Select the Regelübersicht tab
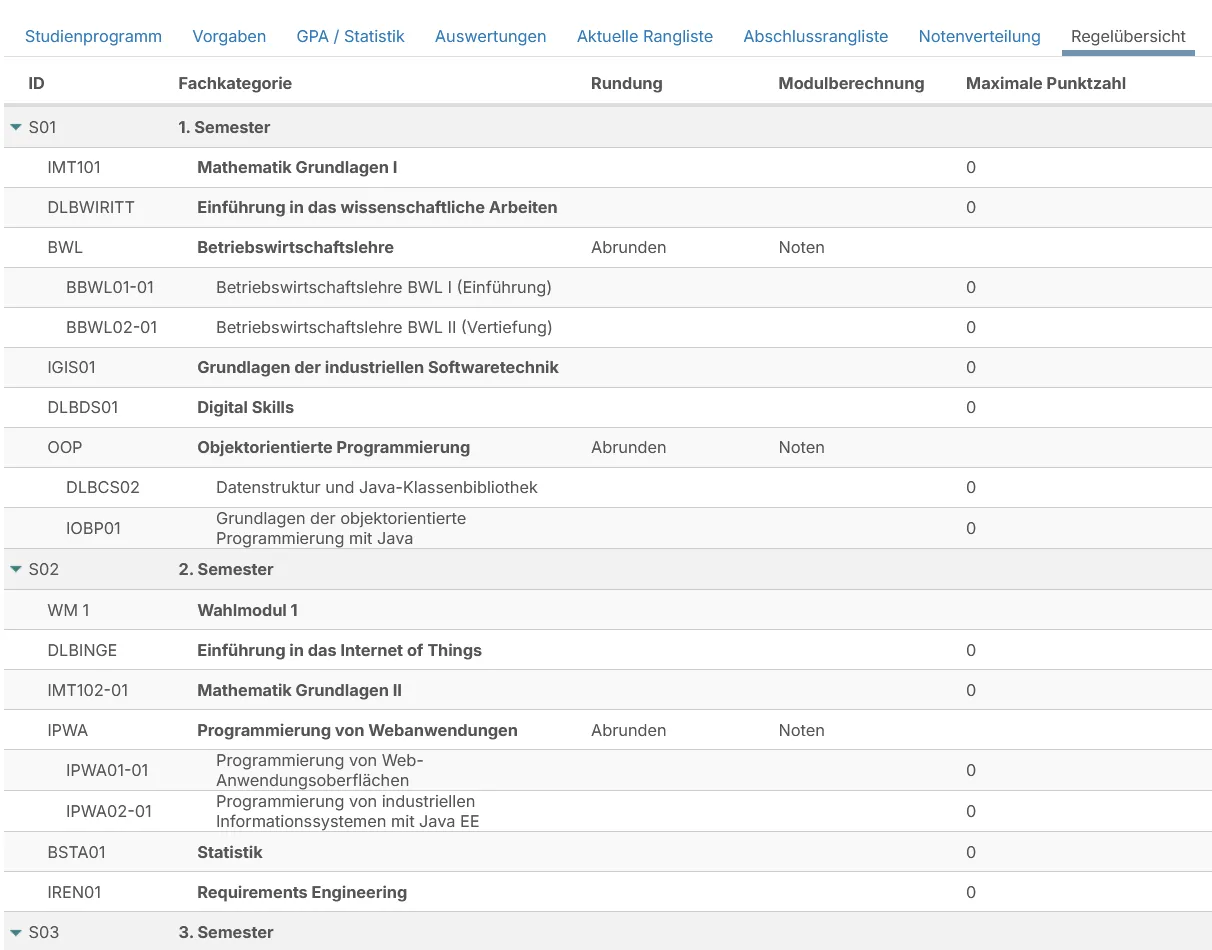This screenshot has width=1212, height=950. point(1128,36)
